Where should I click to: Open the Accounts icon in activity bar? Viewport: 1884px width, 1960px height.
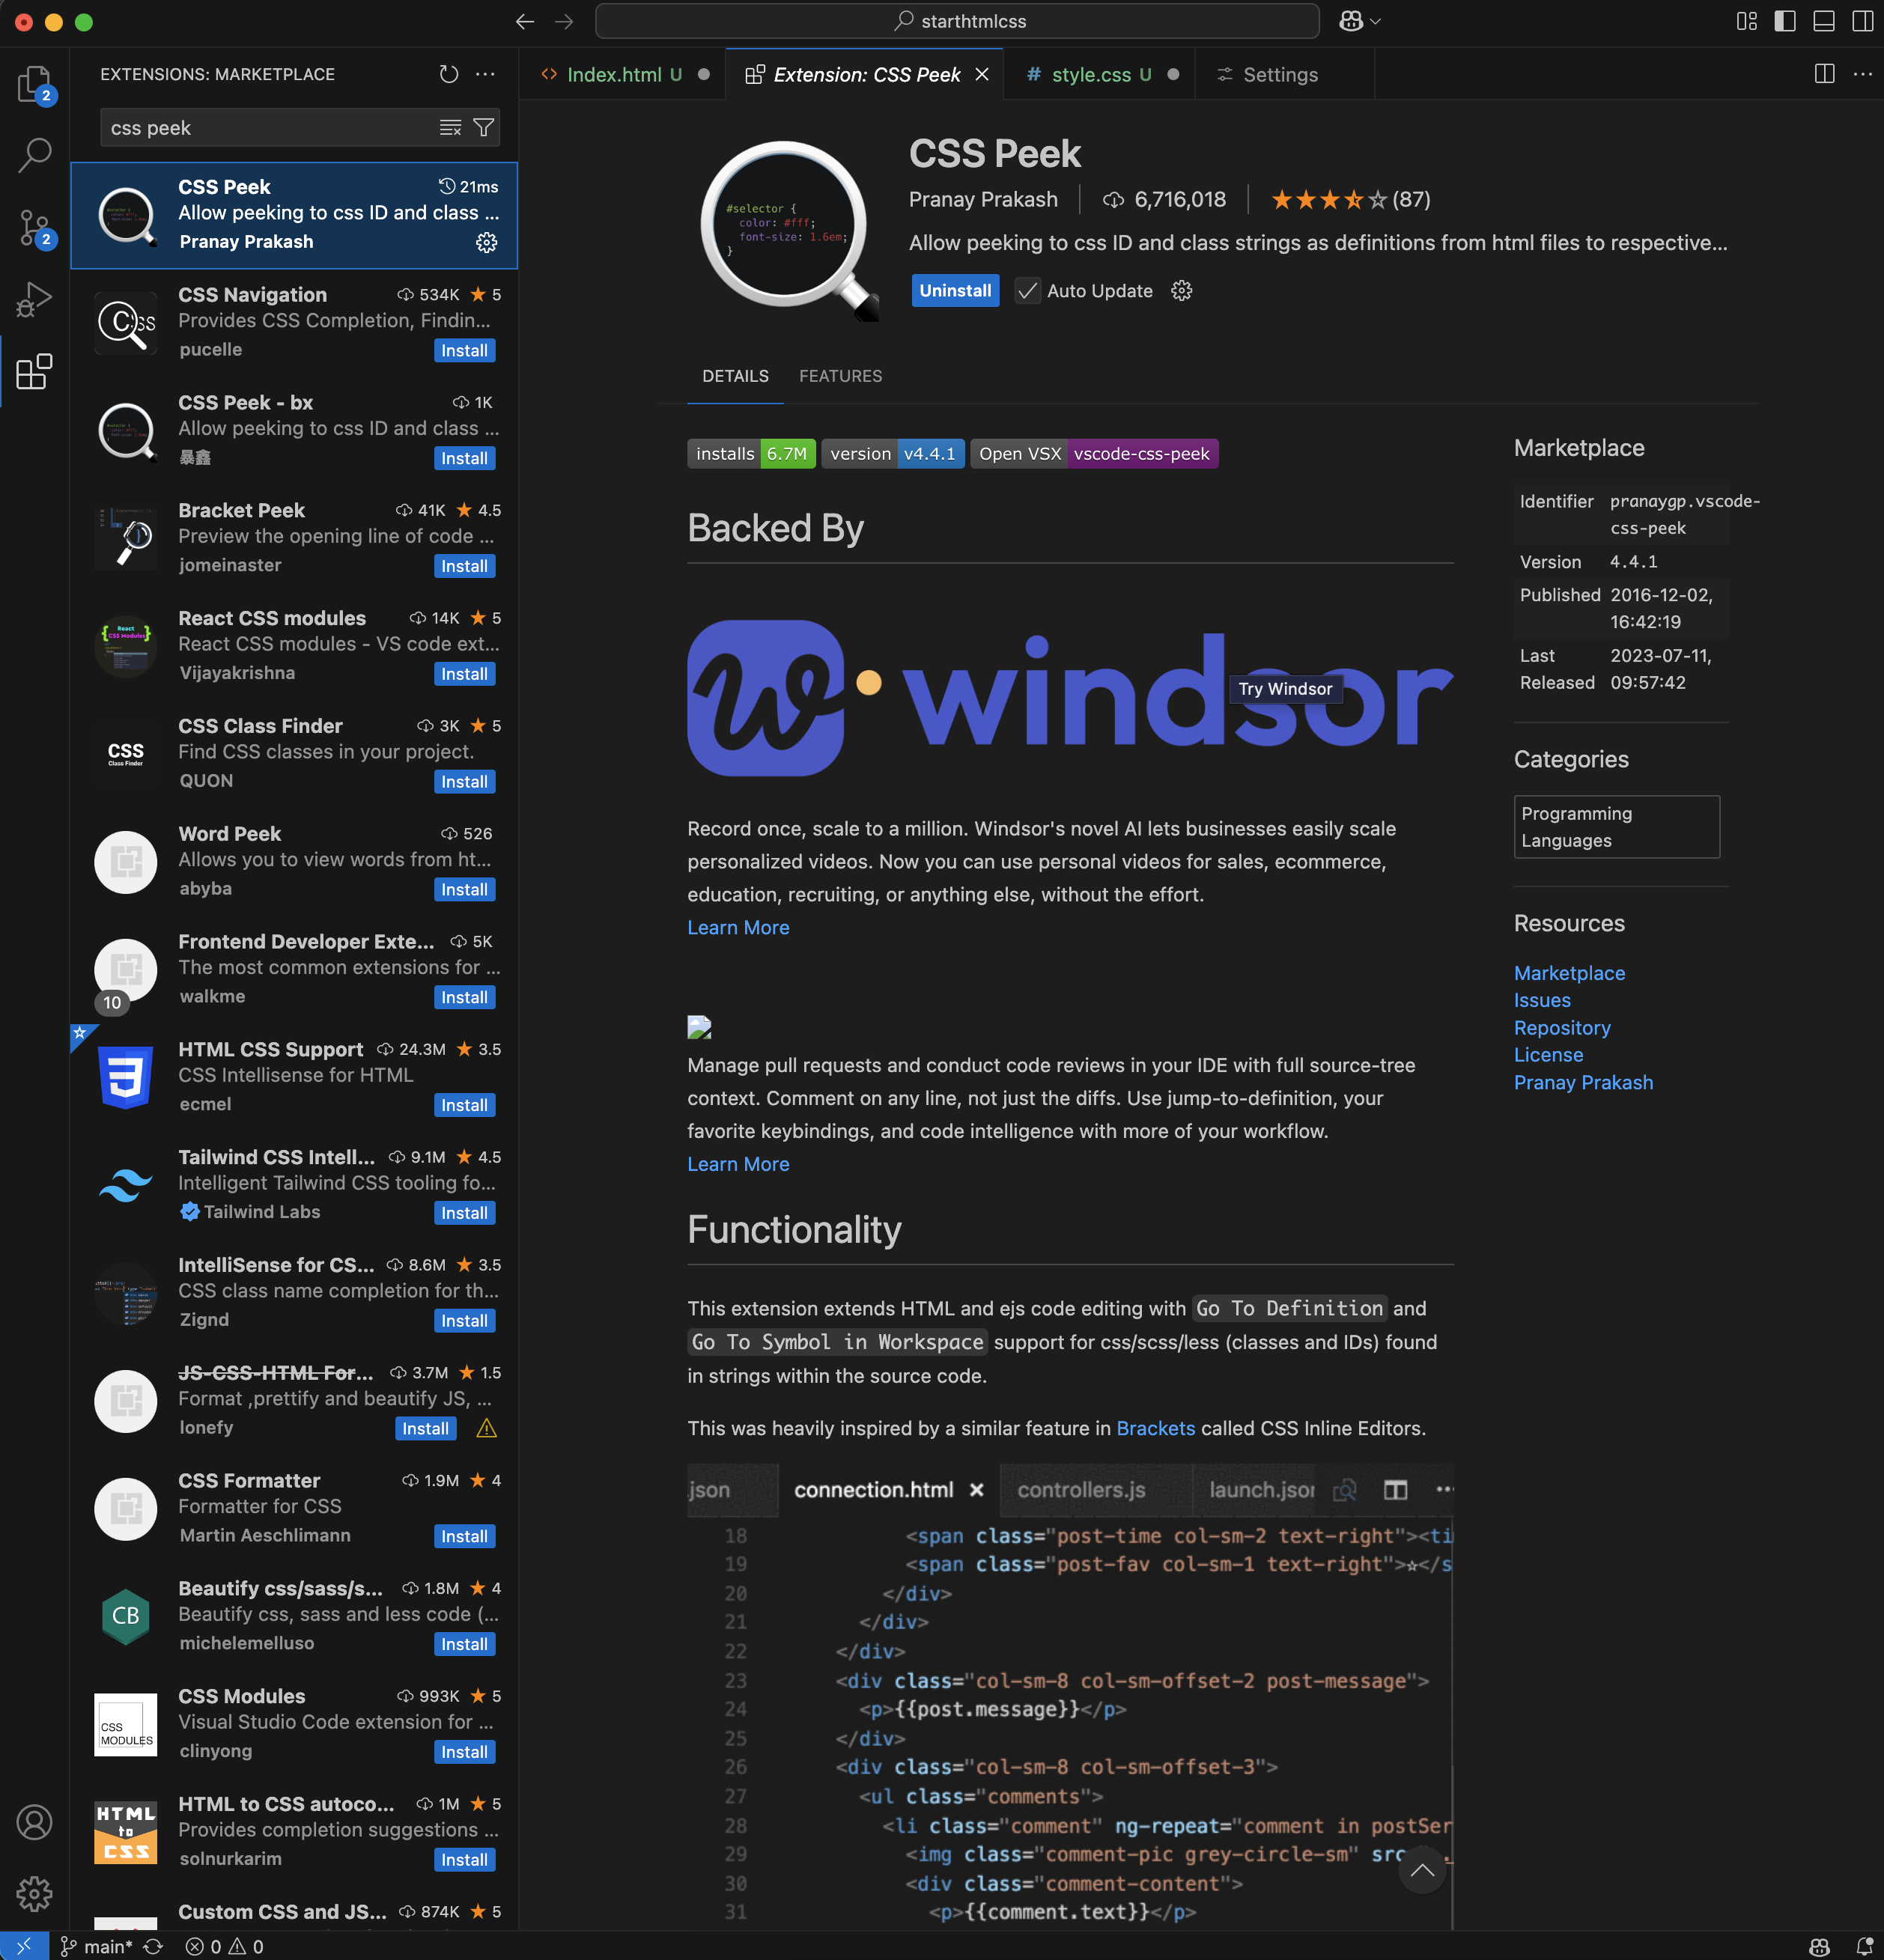tap(34, 1822)
